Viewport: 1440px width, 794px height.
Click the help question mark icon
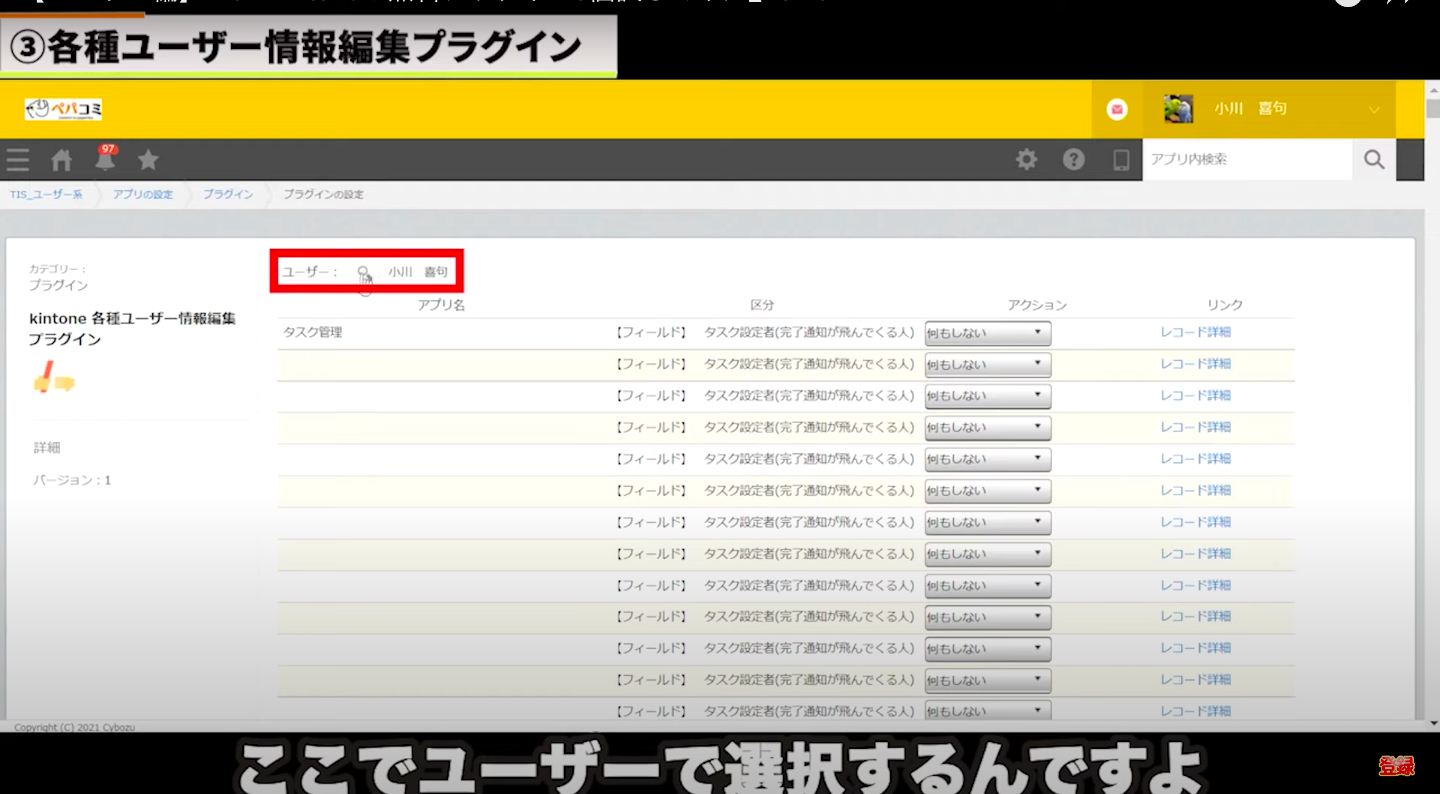click(x=1073, y=160)
